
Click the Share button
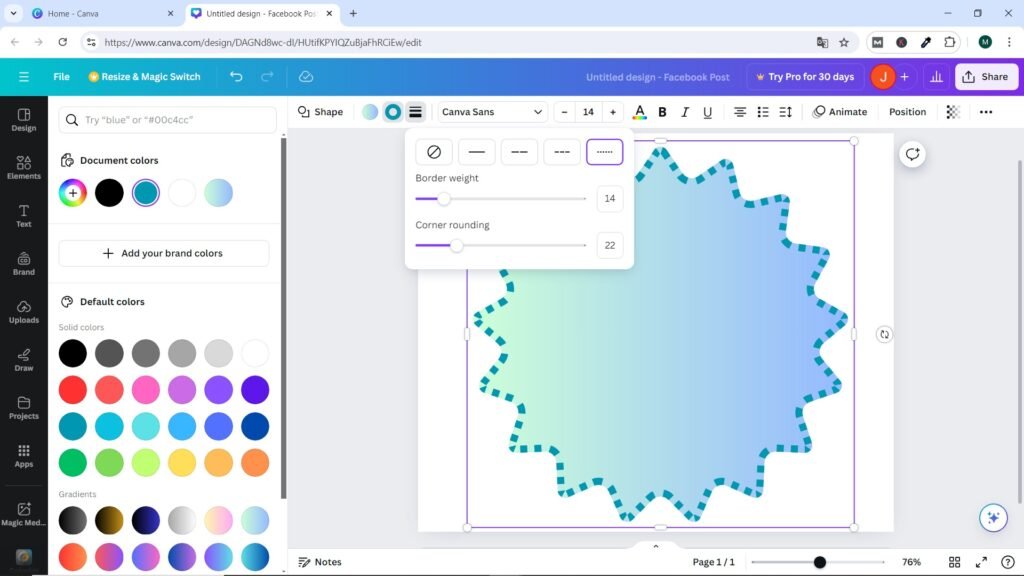pos(984,77)
